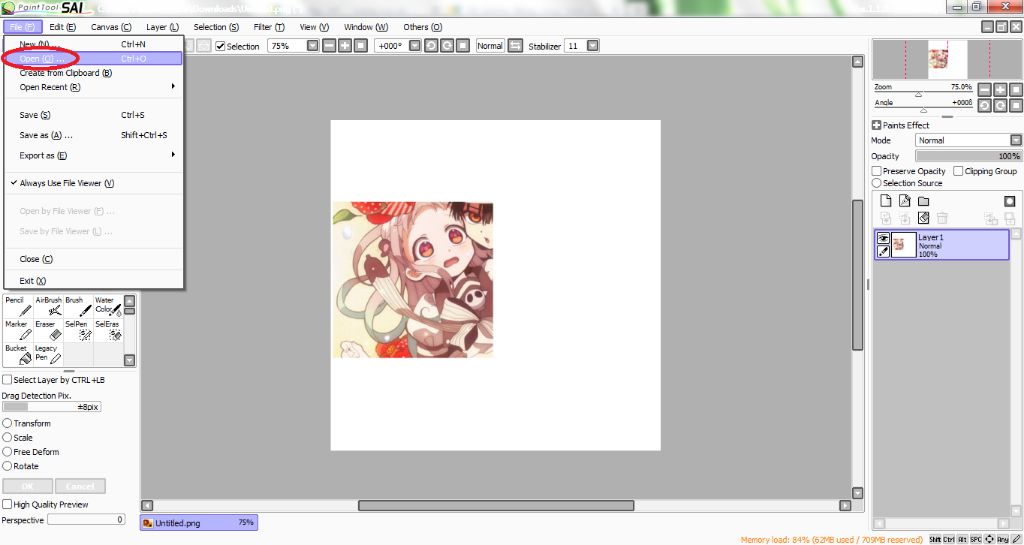Expand the 75% zoom level dropdown
Screen dimensions: 1024x545
[313, 46]
